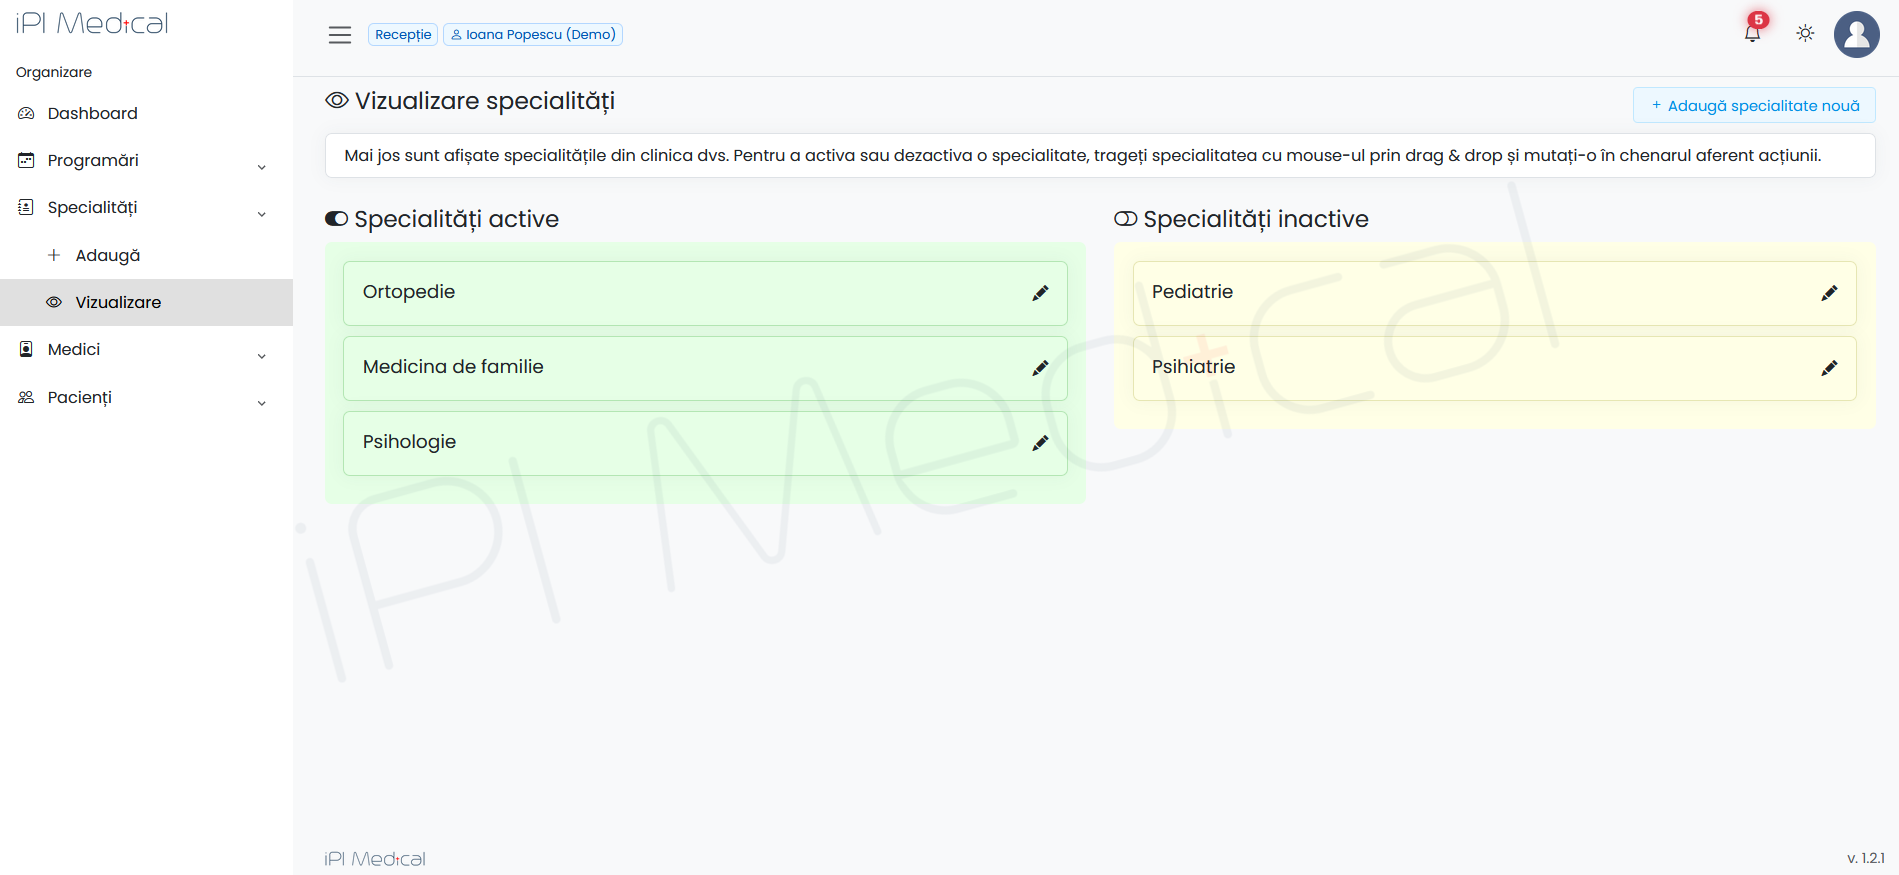Expand the Pacienți sidebar section
This screenshot has width=1899, height=875.
tap(140, 398)
